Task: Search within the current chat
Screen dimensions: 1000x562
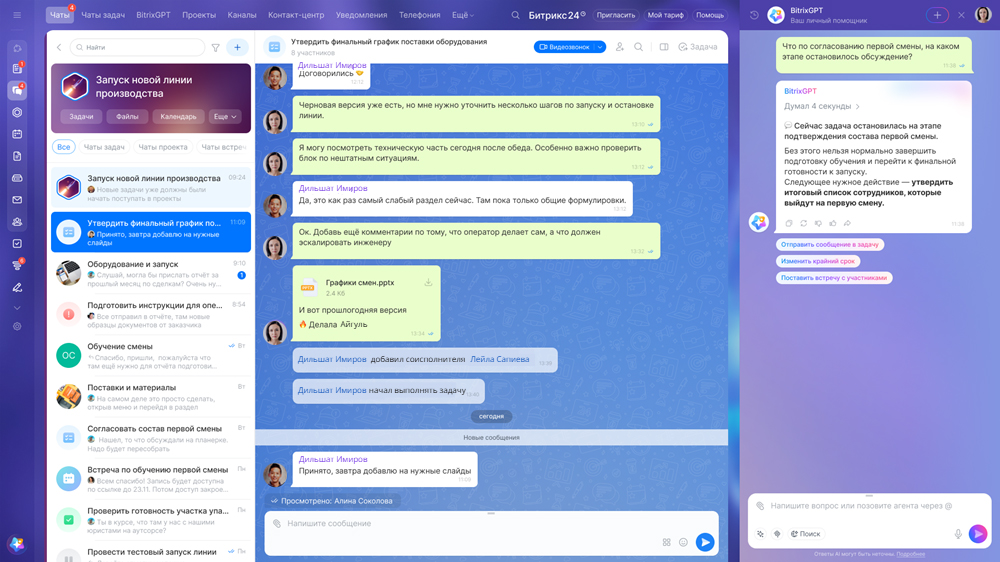Action: point(638,47)
